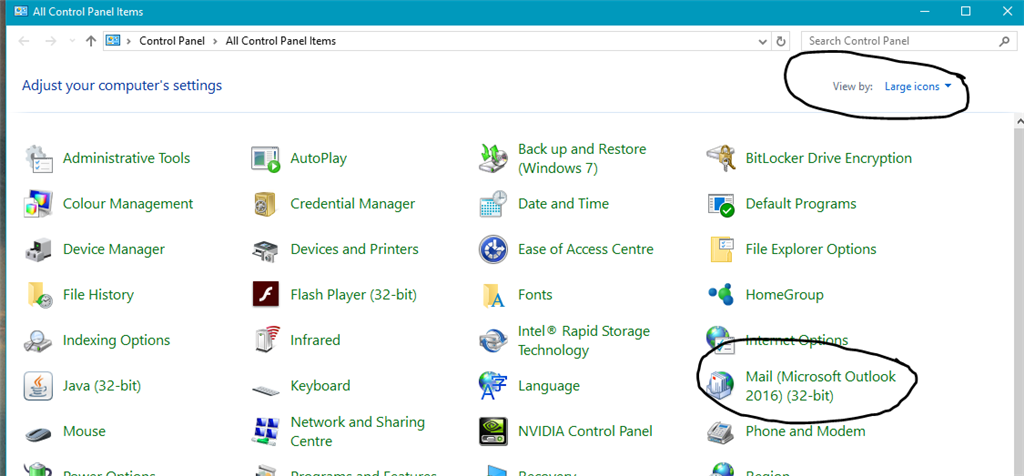The image size is (1024, 476).
Task: Open the Intel Rapid Storage Technology icon
Action: click(x=493, y=341)
